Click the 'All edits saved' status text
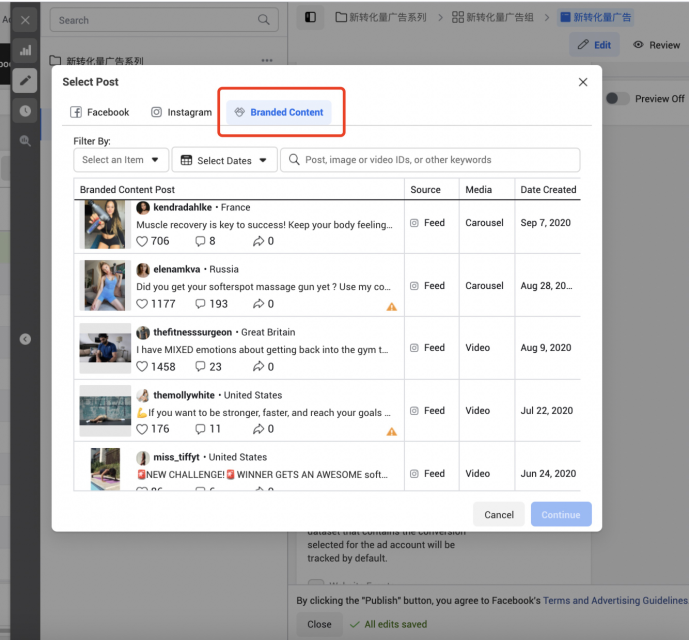Viewport: 689px width, 640px height. 395,624
